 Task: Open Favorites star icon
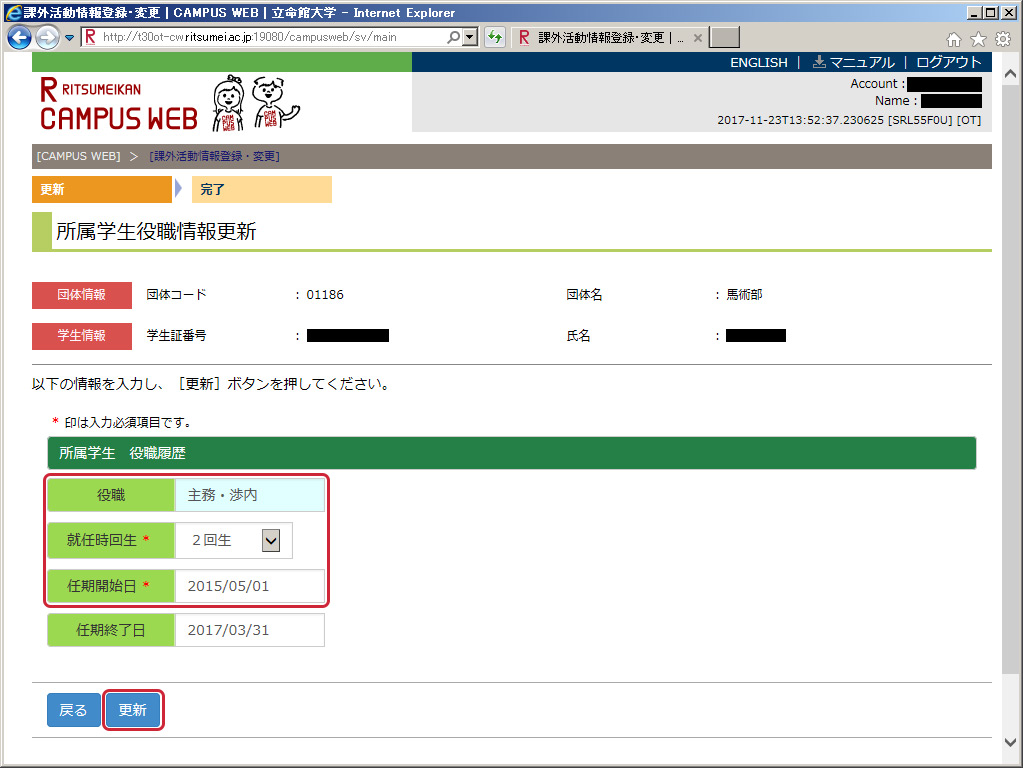click(x=978, y=38)
